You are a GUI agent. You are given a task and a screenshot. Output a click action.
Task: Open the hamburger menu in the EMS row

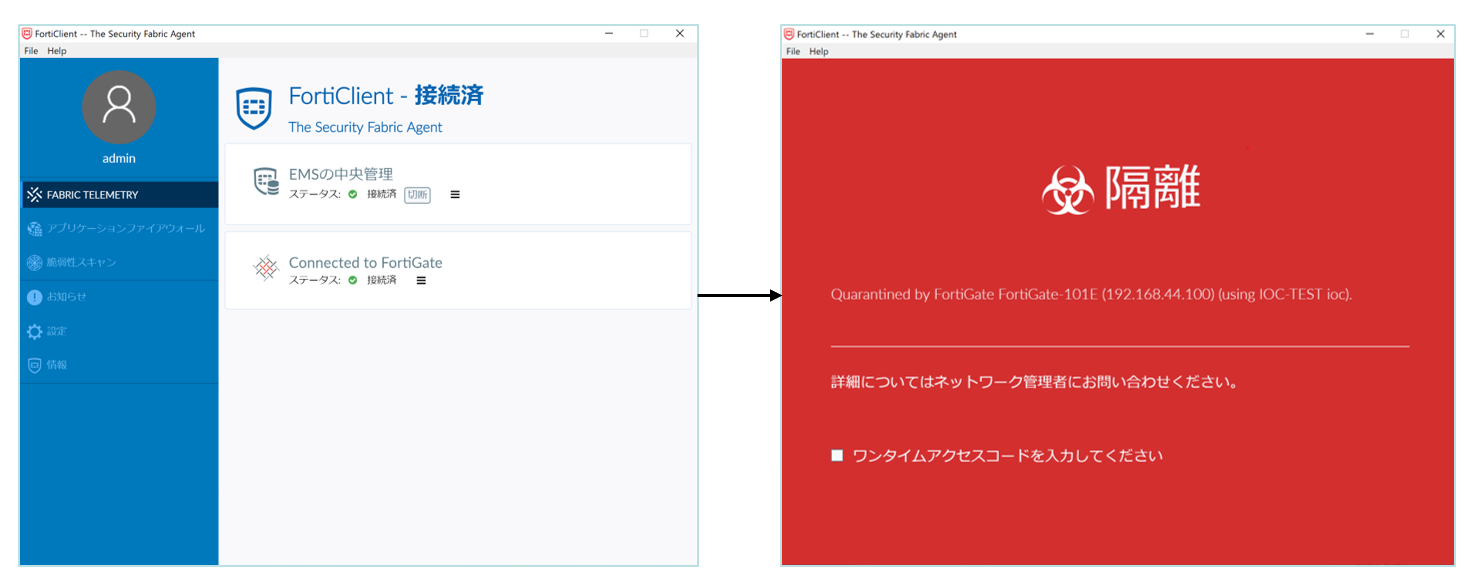[455, 195]
